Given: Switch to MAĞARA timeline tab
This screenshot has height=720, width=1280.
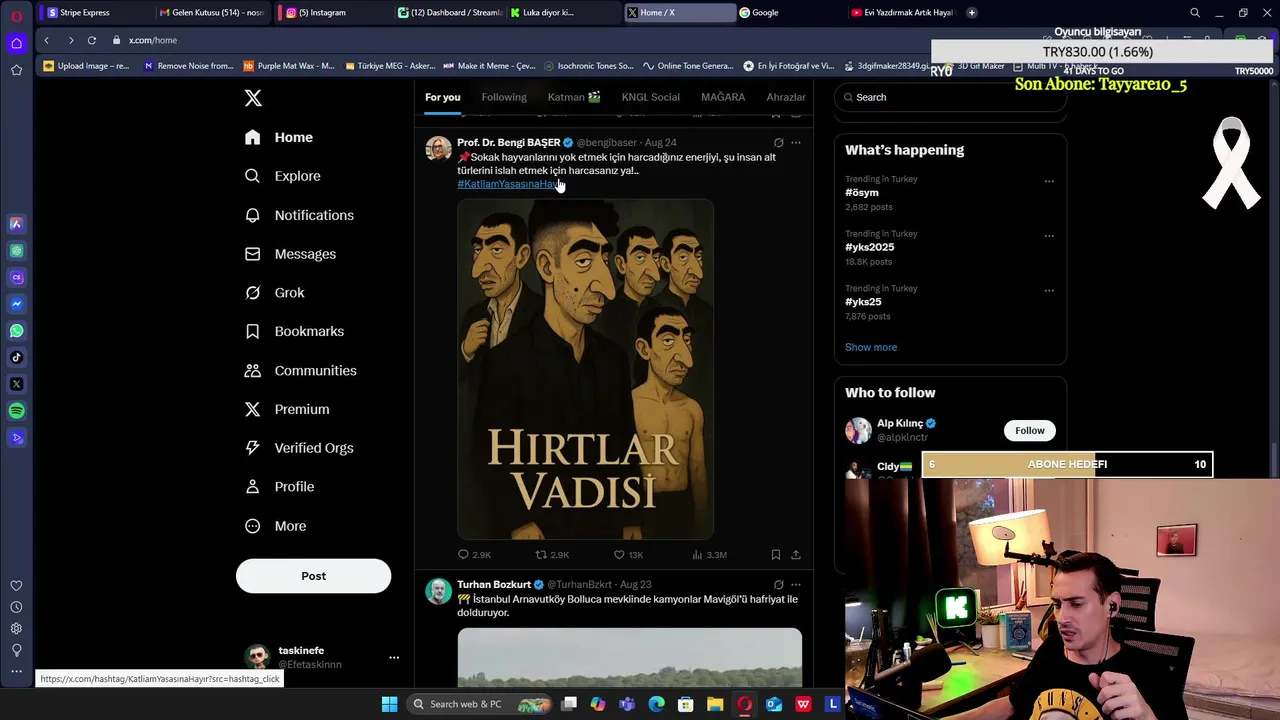Looking at the screenshot, I should (x=722, y=97).
